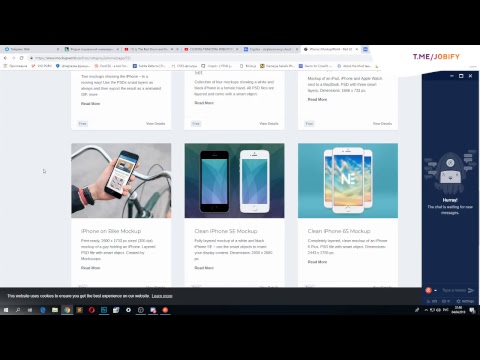Image resolution: width=480 pixels, height=360 pixels.
Task: Show hidden system tray icons
Action: [426, 310]
